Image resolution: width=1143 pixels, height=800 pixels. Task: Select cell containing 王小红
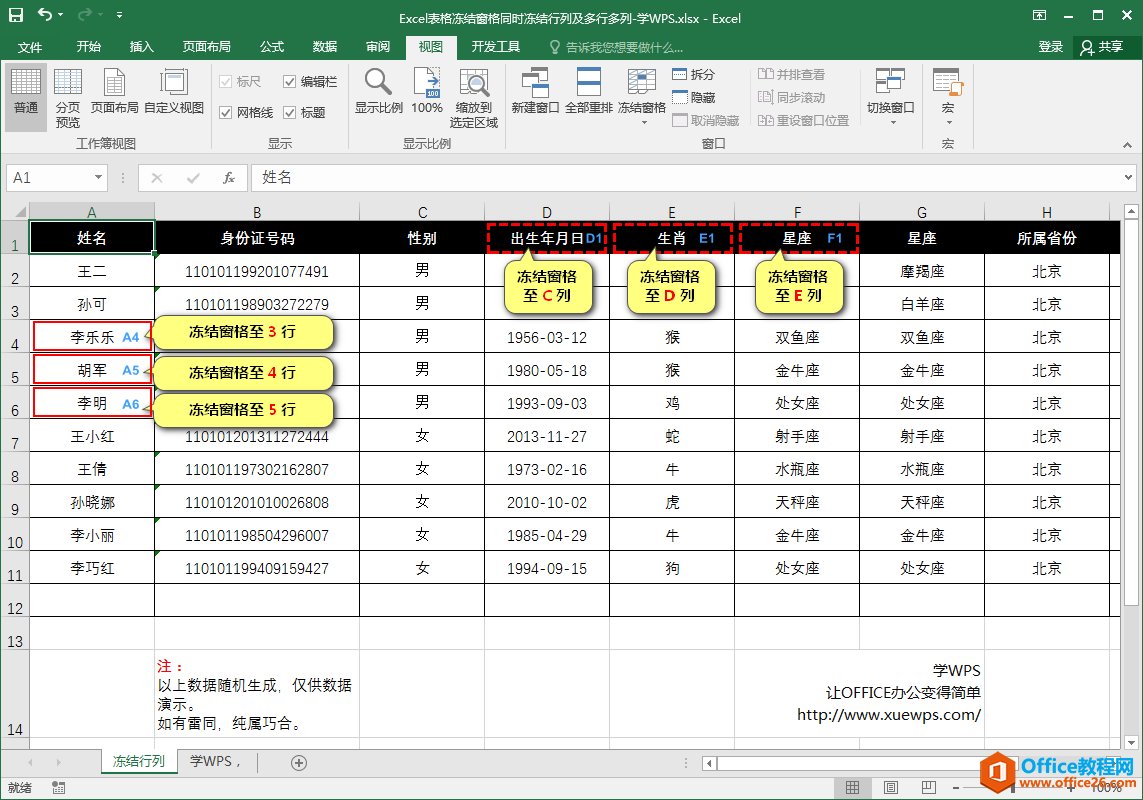pyautogui.click(x=92, y=436)
